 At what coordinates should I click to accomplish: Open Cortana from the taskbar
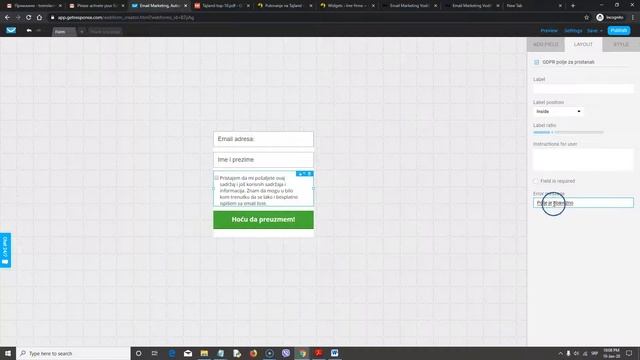coord(138,353)
